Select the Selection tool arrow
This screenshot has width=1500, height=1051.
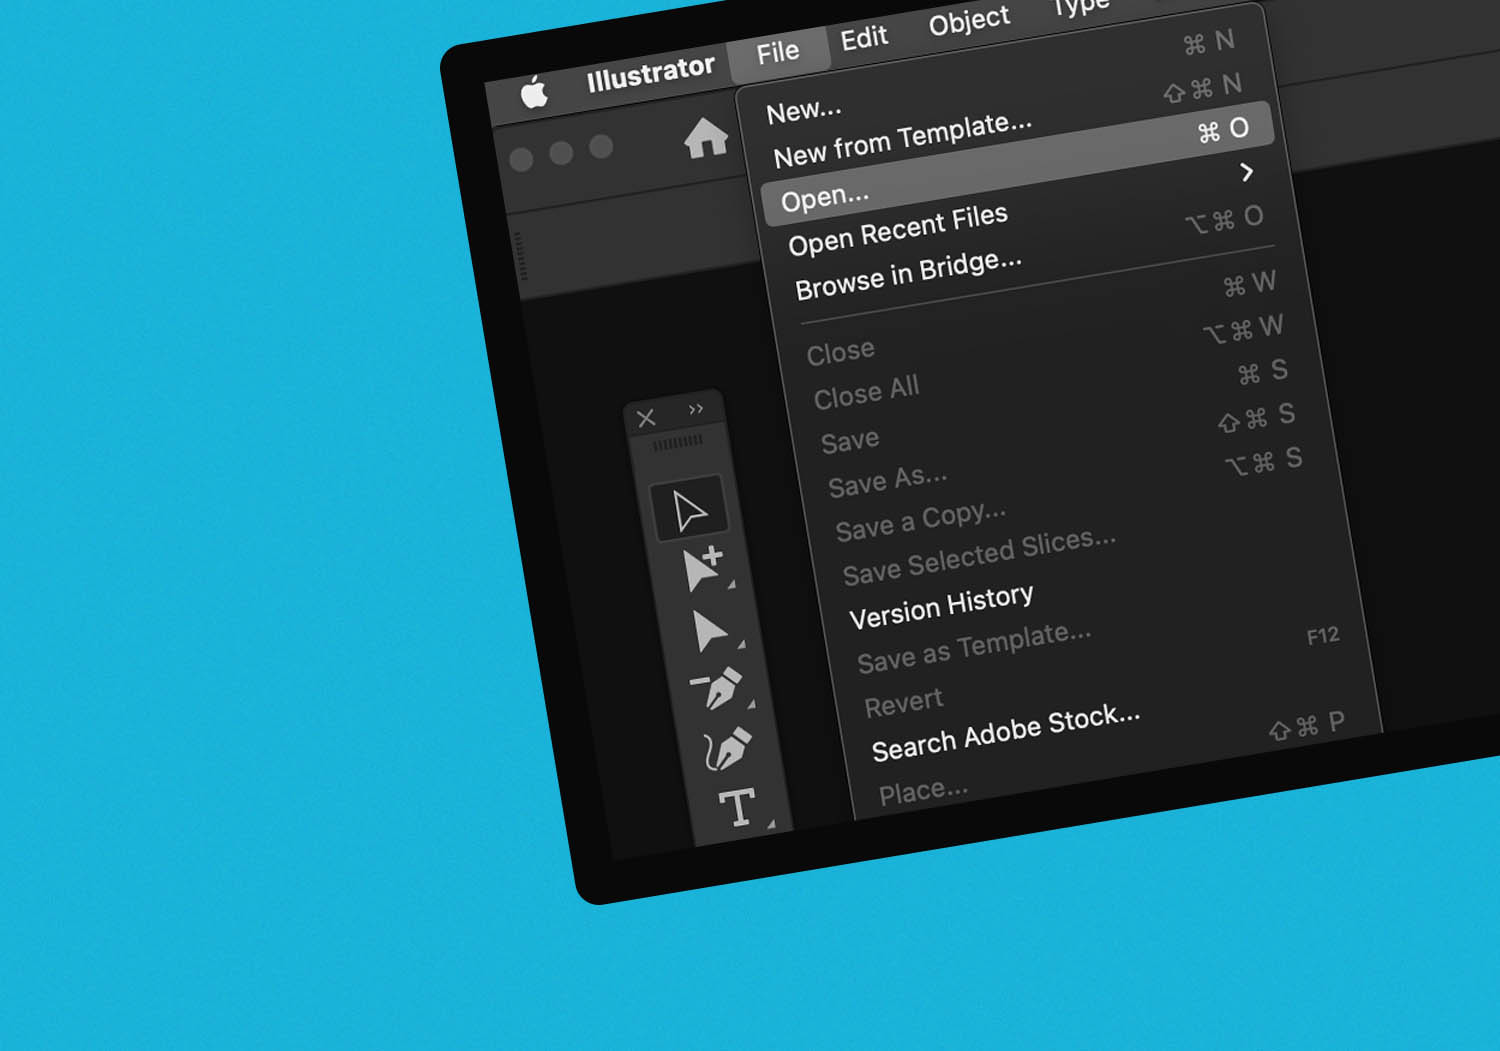pos(689,510)
